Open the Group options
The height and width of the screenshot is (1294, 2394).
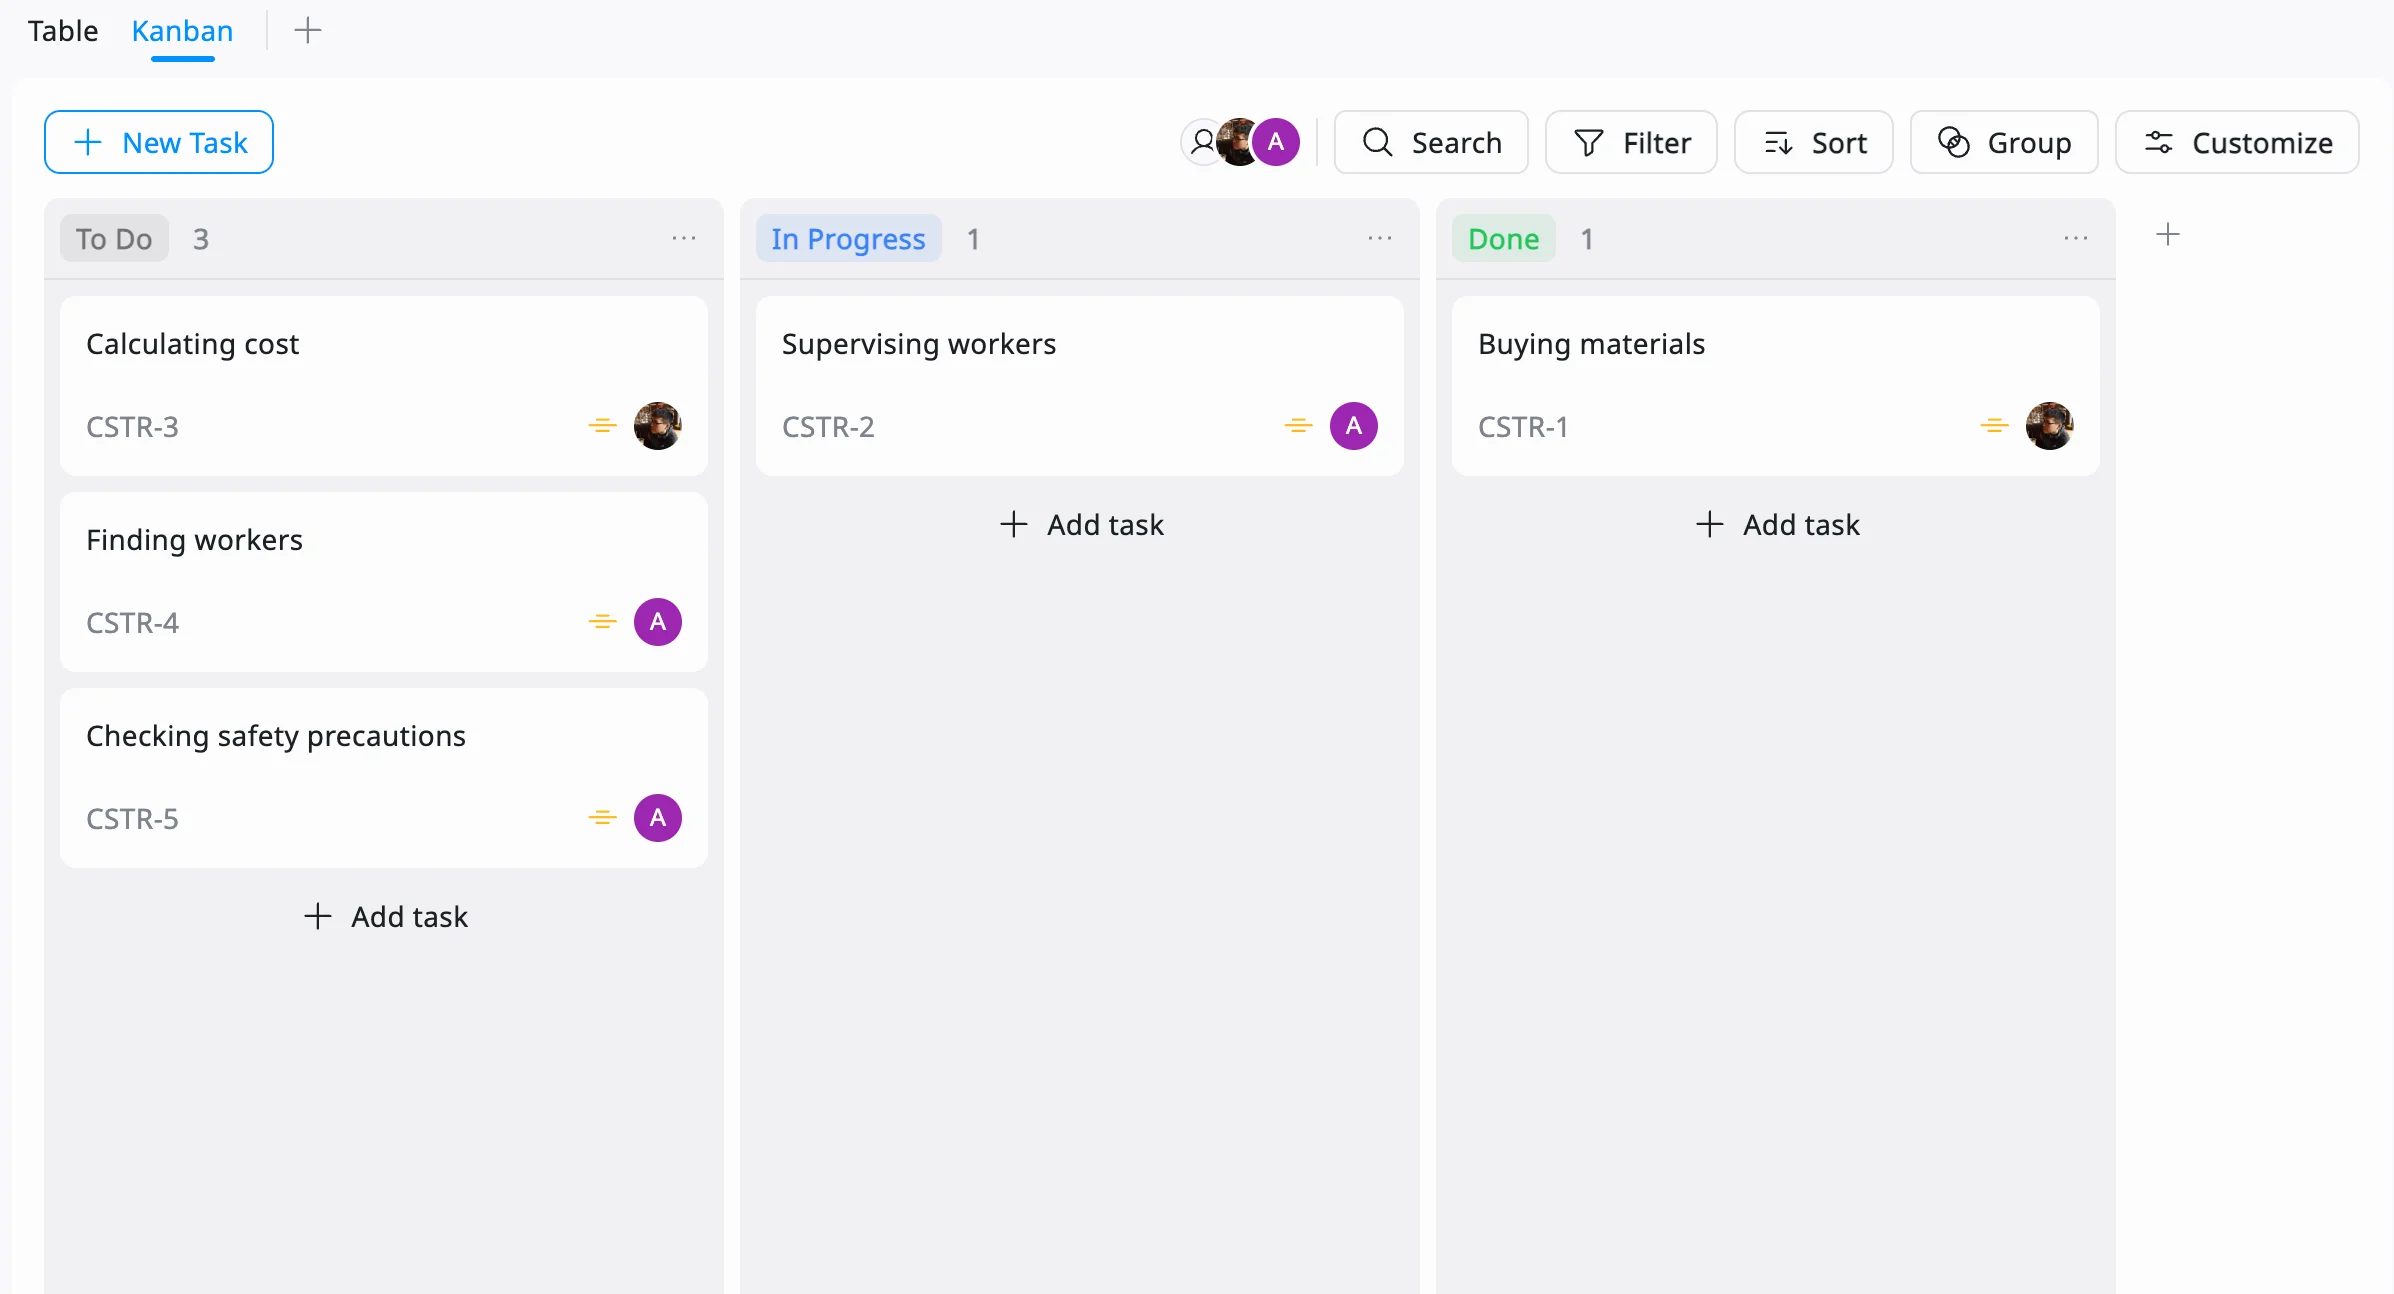tap(2004, 142)
